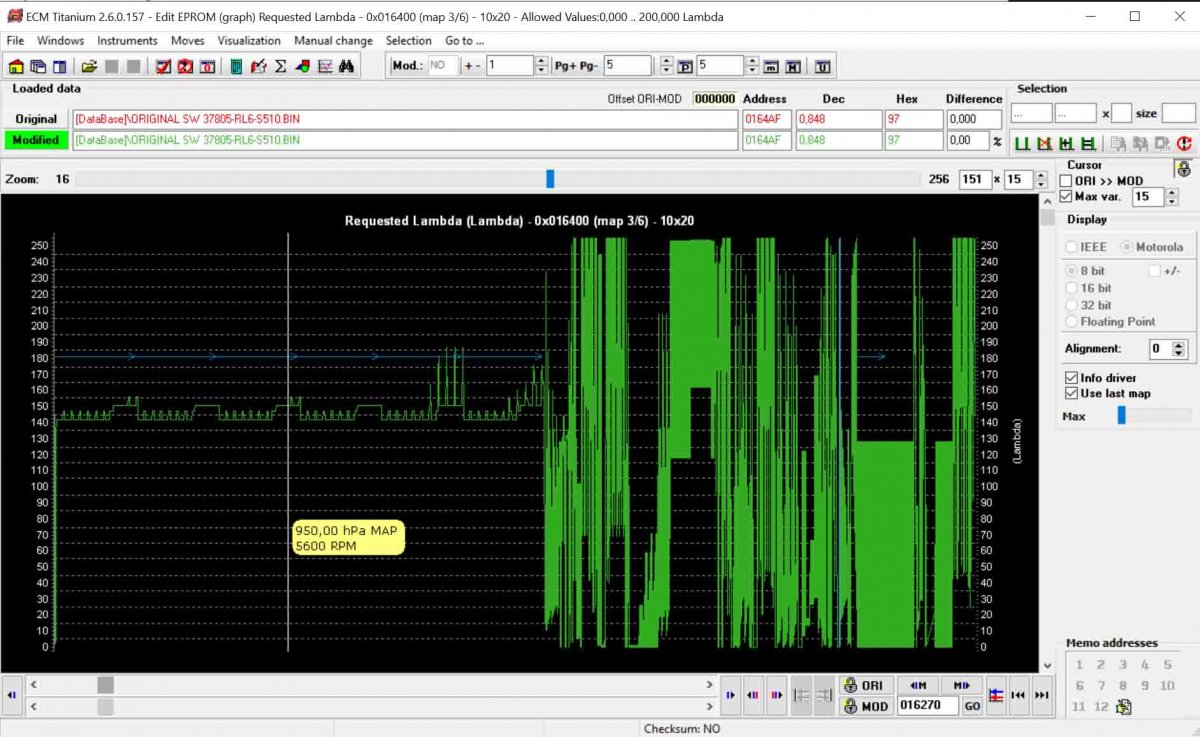Click the Zoom slider handle
Viewport: 1200px width, 737px height.
(x=550, y=179)
